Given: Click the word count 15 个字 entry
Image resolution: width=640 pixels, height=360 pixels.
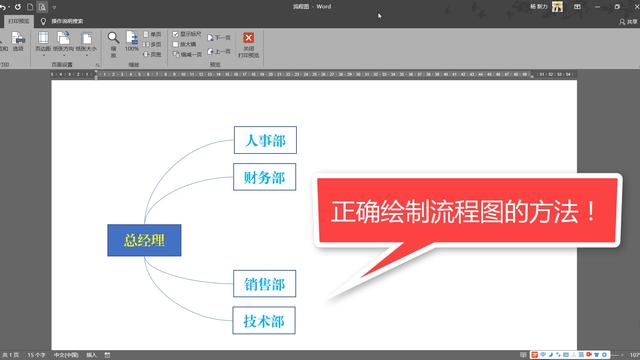Looking at the screenshot, I should coord(36,355).
